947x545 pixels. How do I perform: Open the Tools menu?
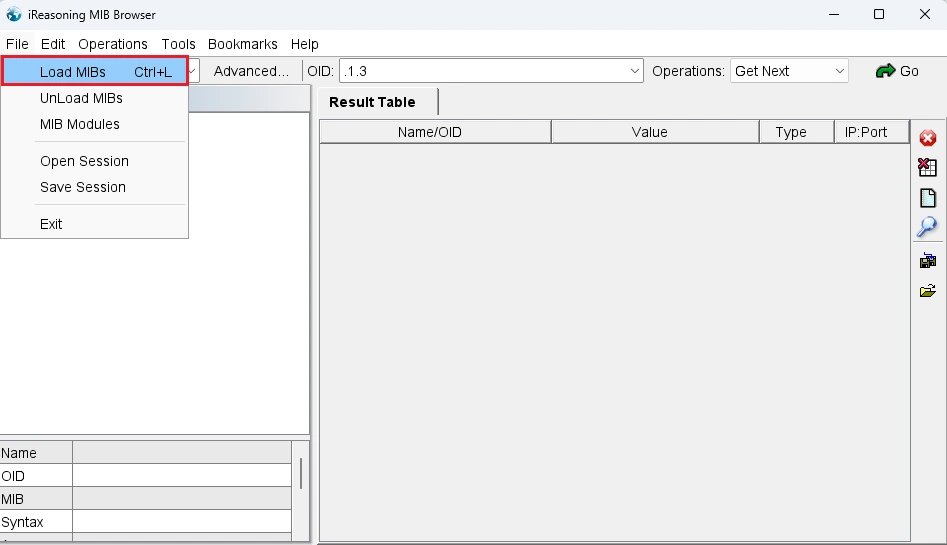(x=178, y=44)
